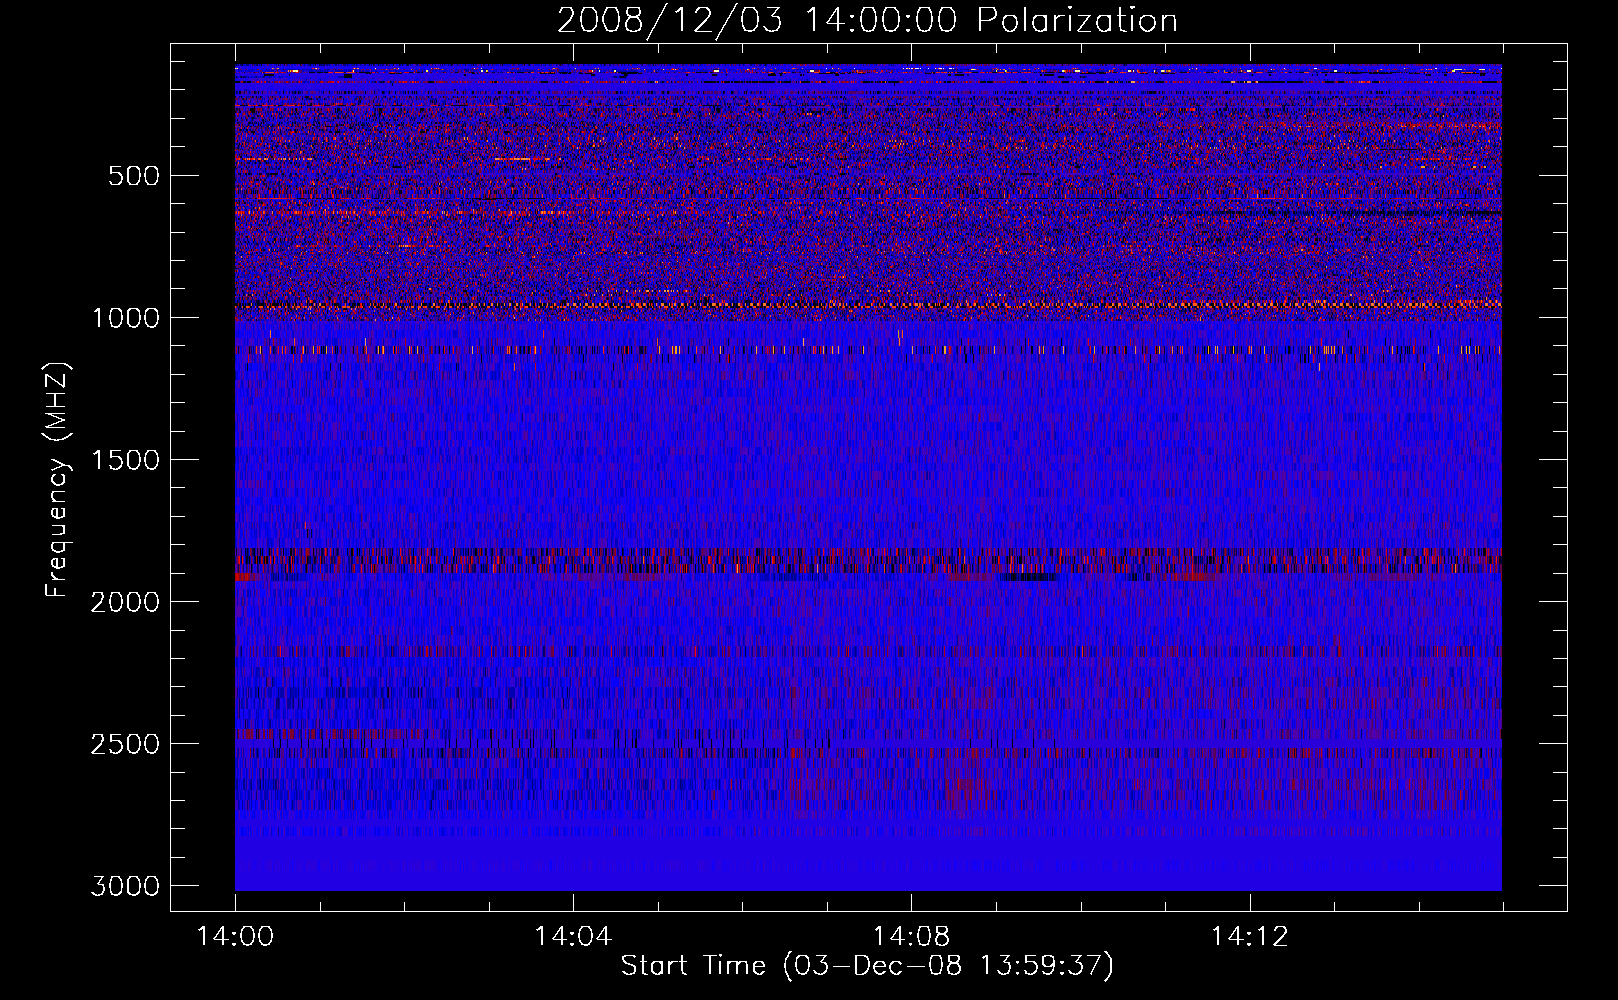
Task: Click the plot title '2008/12/03 14:00:00 Polarization'
Action: (867, 21)
